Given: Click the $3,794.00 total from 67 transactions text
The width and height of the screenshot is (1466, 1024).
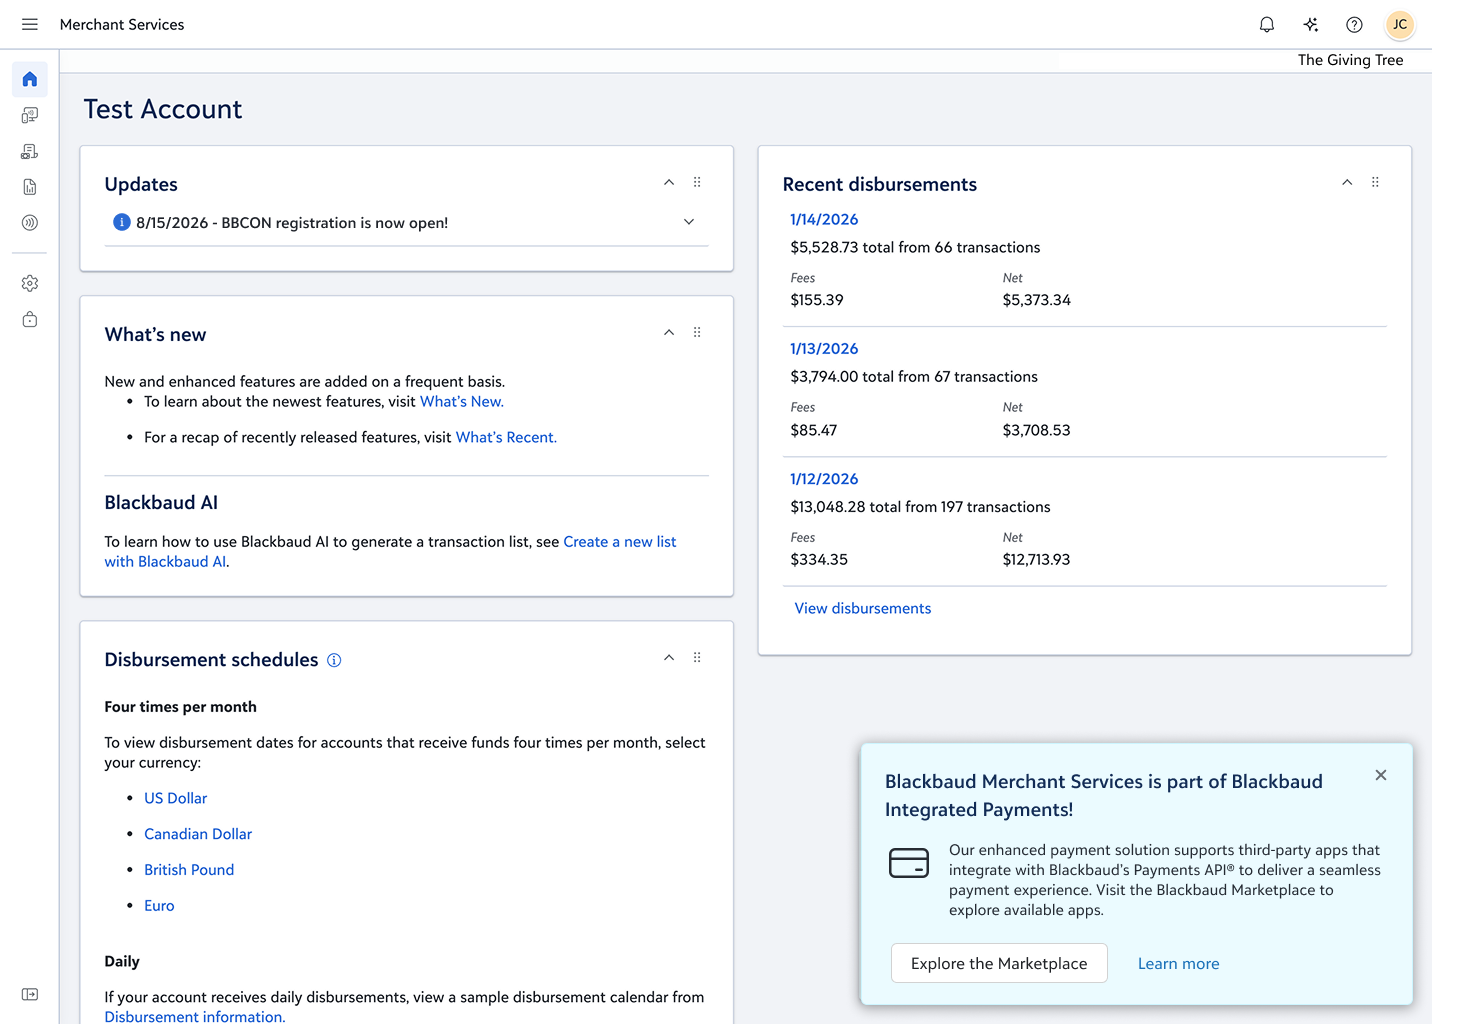Looking at the screenshot, I should click(914, 377).
